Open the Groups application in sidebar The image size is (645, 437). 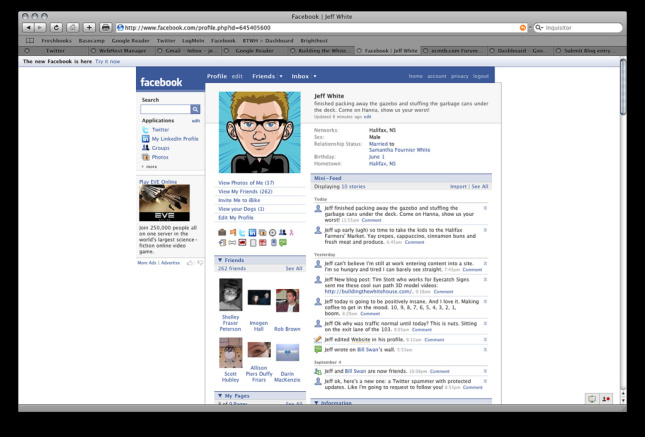click(x=160, y=148)
